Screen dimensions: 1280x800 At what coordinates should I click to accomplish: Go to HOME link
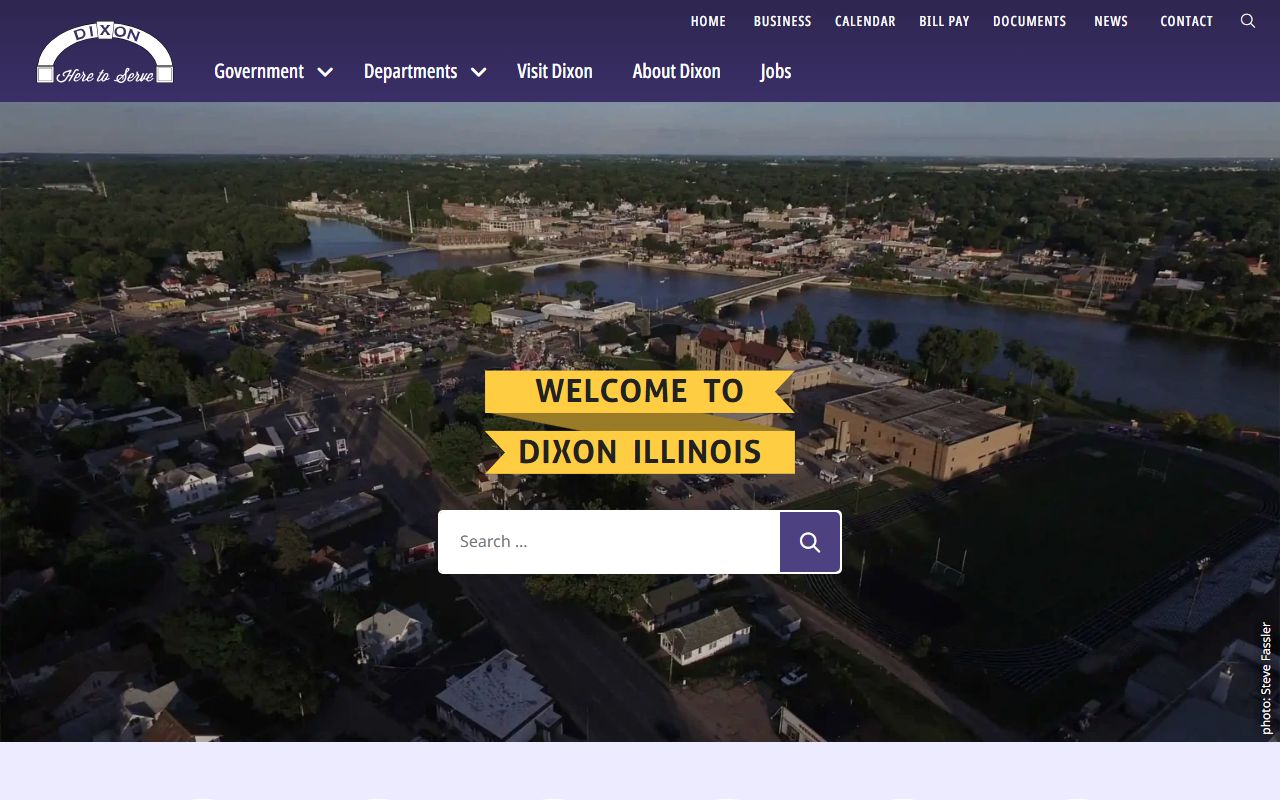[708, 21]
